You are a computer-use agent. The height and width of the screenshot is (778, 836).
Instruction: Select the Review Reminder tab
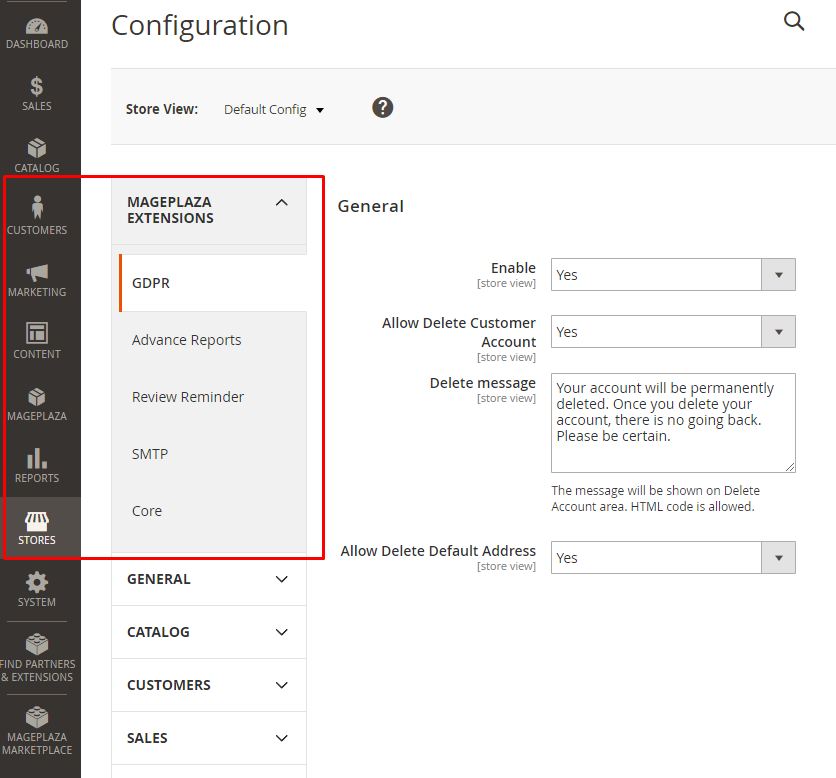188,397
